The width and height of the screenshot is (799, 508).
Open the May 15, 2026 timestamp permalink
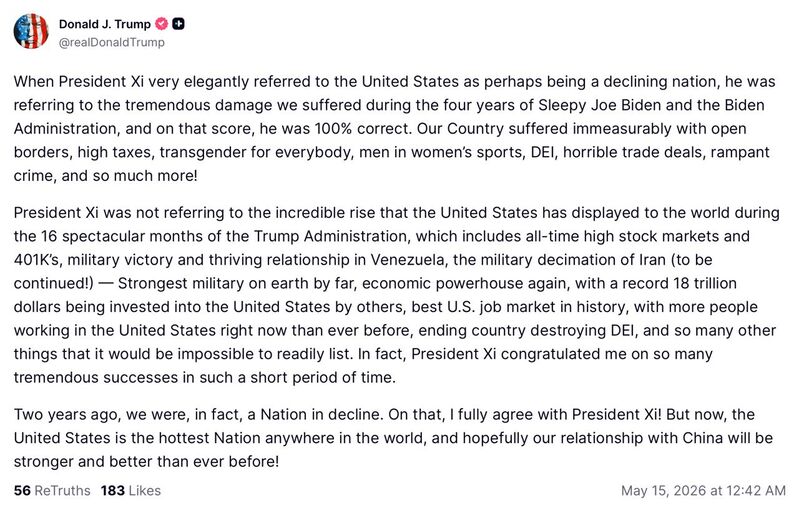[703, 490]
